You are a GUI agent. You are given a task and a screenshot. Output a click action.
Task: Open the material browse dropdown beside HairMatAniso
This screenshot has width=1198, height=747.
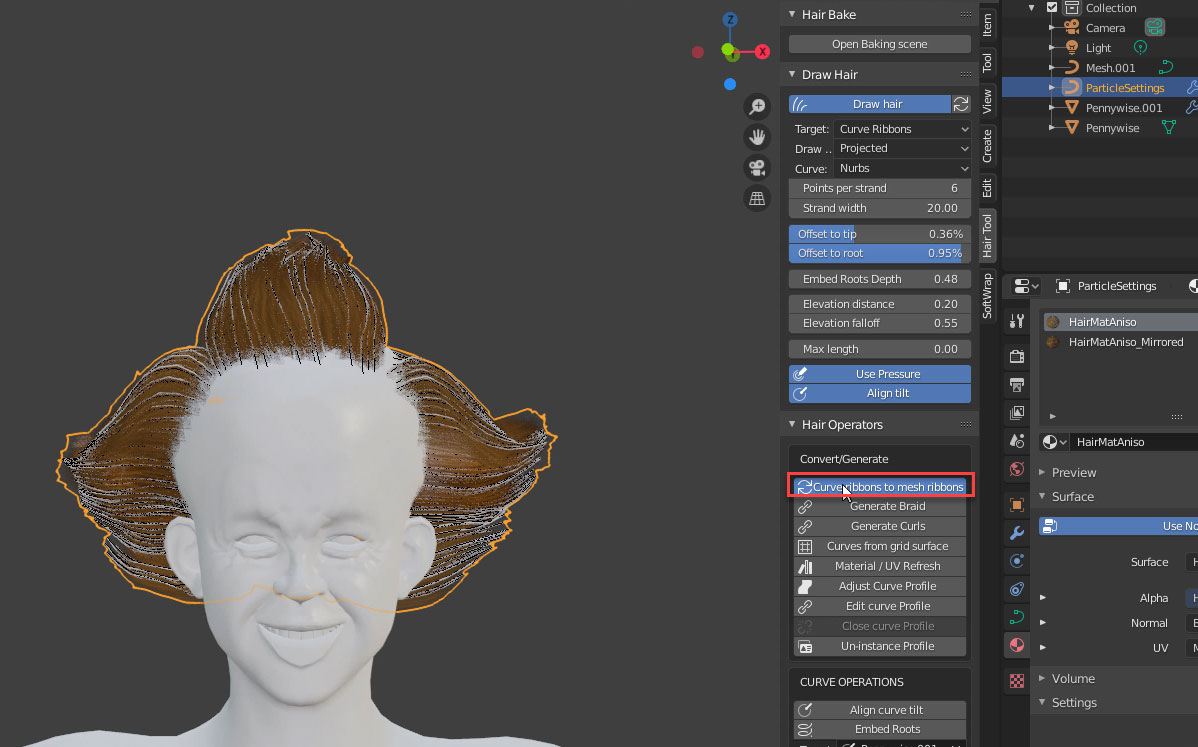coord(1054,441)
